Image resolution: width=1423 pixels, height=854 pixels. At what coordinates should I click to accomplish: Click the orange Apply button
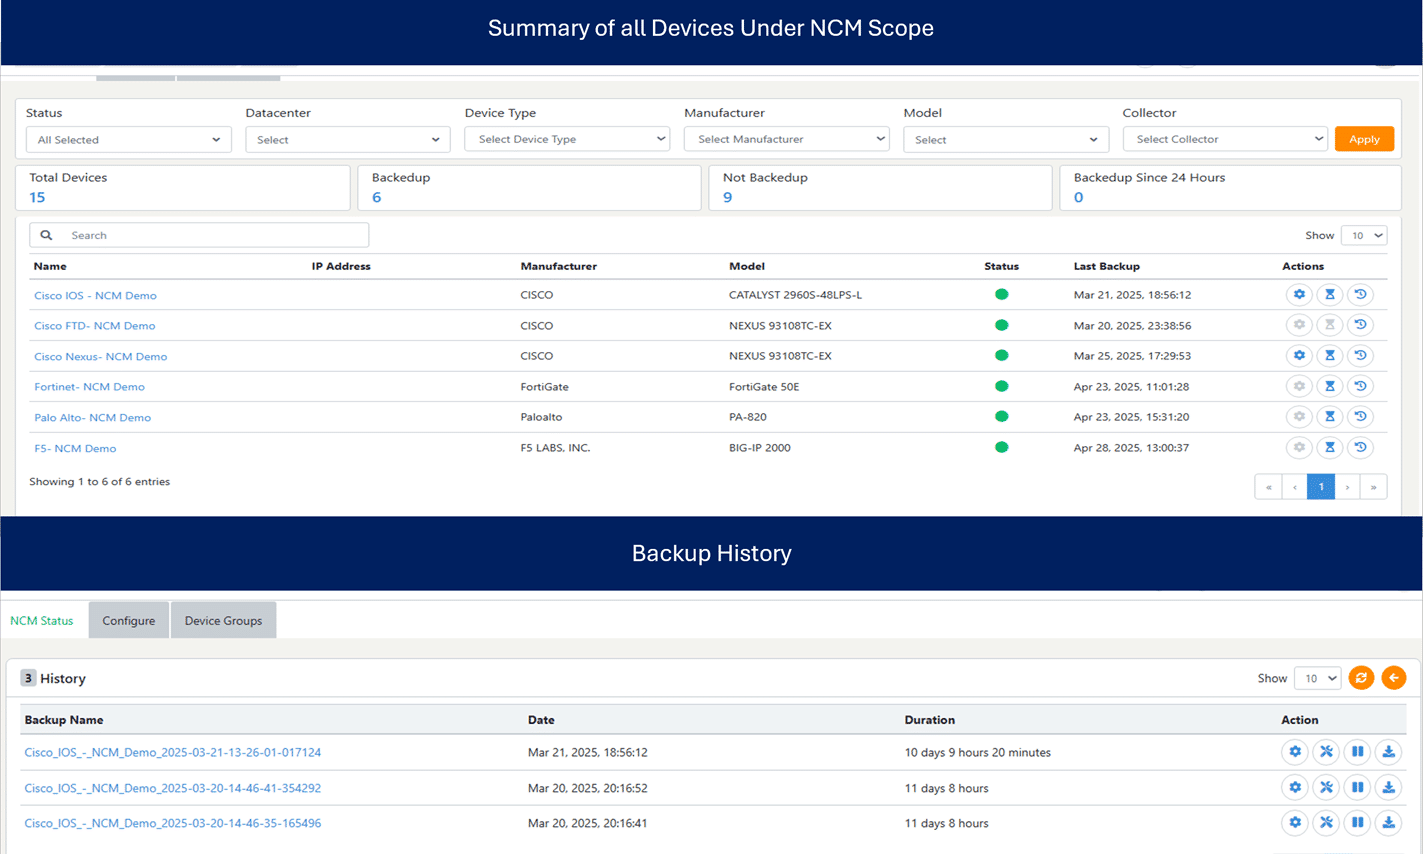point(1364,140)
